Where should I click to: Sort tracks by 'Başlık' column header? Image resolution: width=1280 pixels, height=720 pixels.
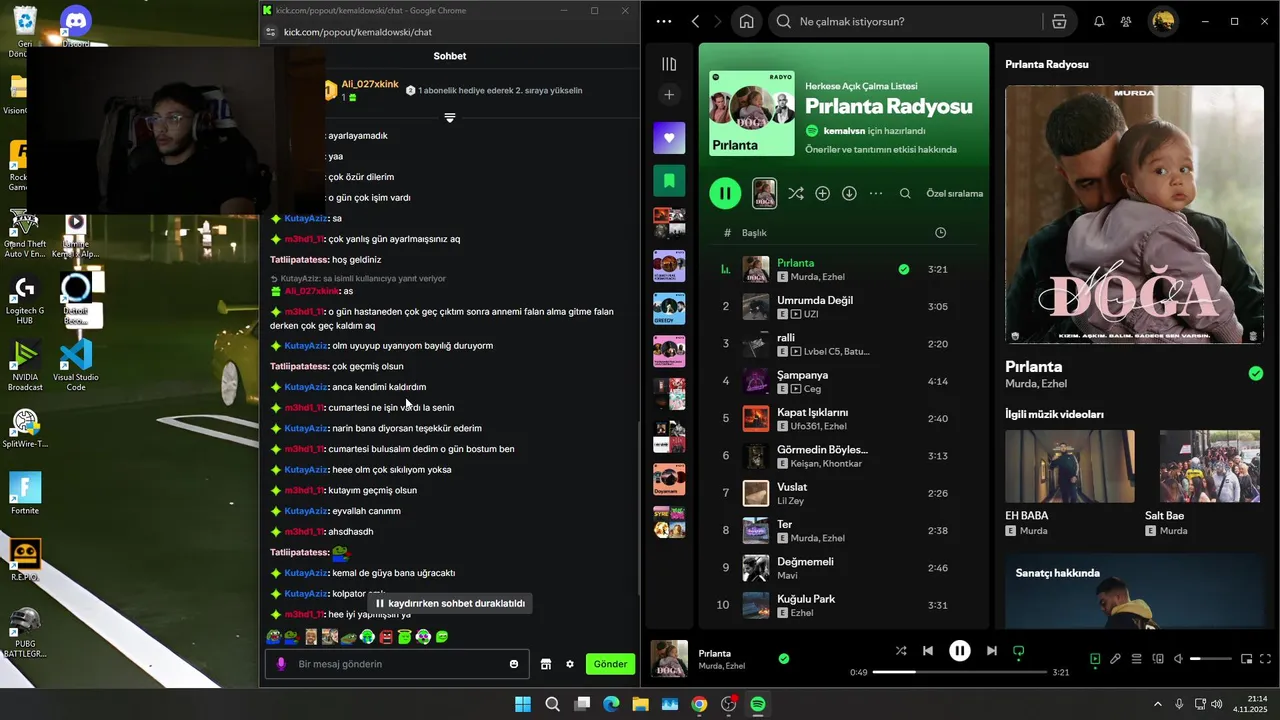754,233
